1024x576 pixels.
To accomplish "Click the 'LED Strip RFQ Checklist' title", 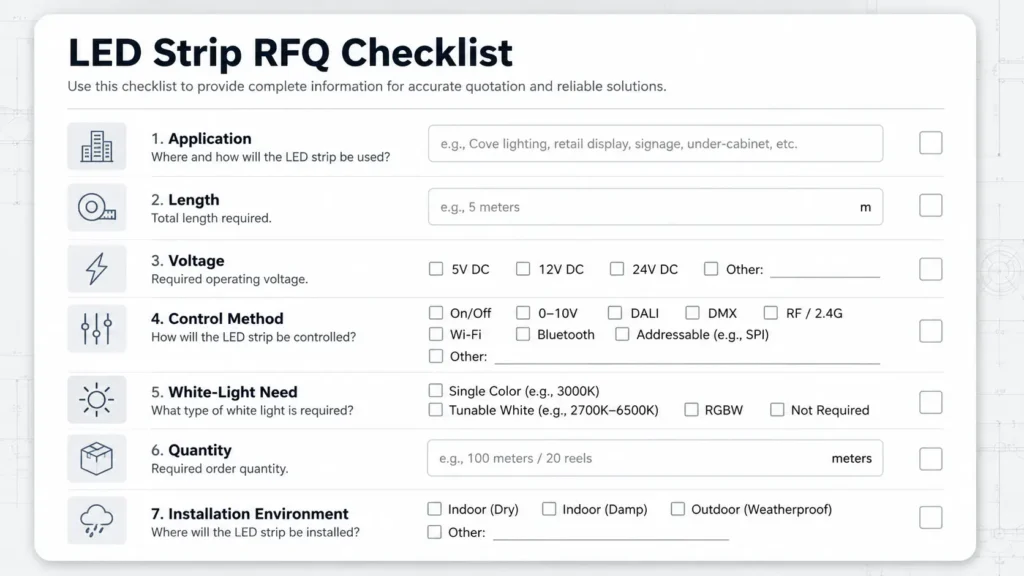I will [290, 53].
